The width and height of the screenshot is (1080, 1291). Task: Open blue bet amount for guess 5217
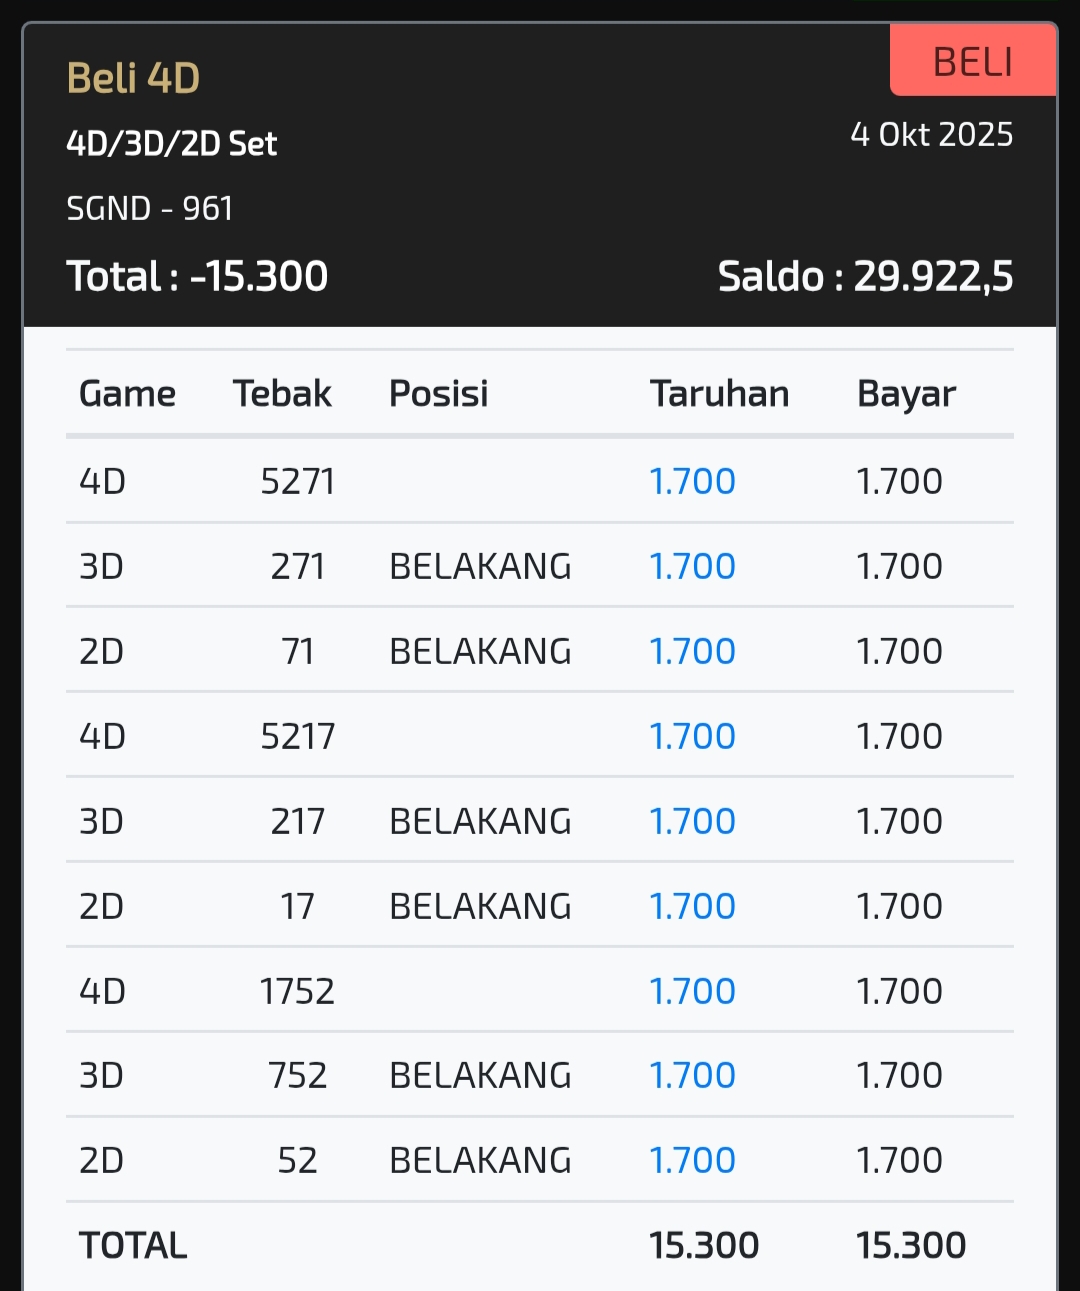click(692, 736)
